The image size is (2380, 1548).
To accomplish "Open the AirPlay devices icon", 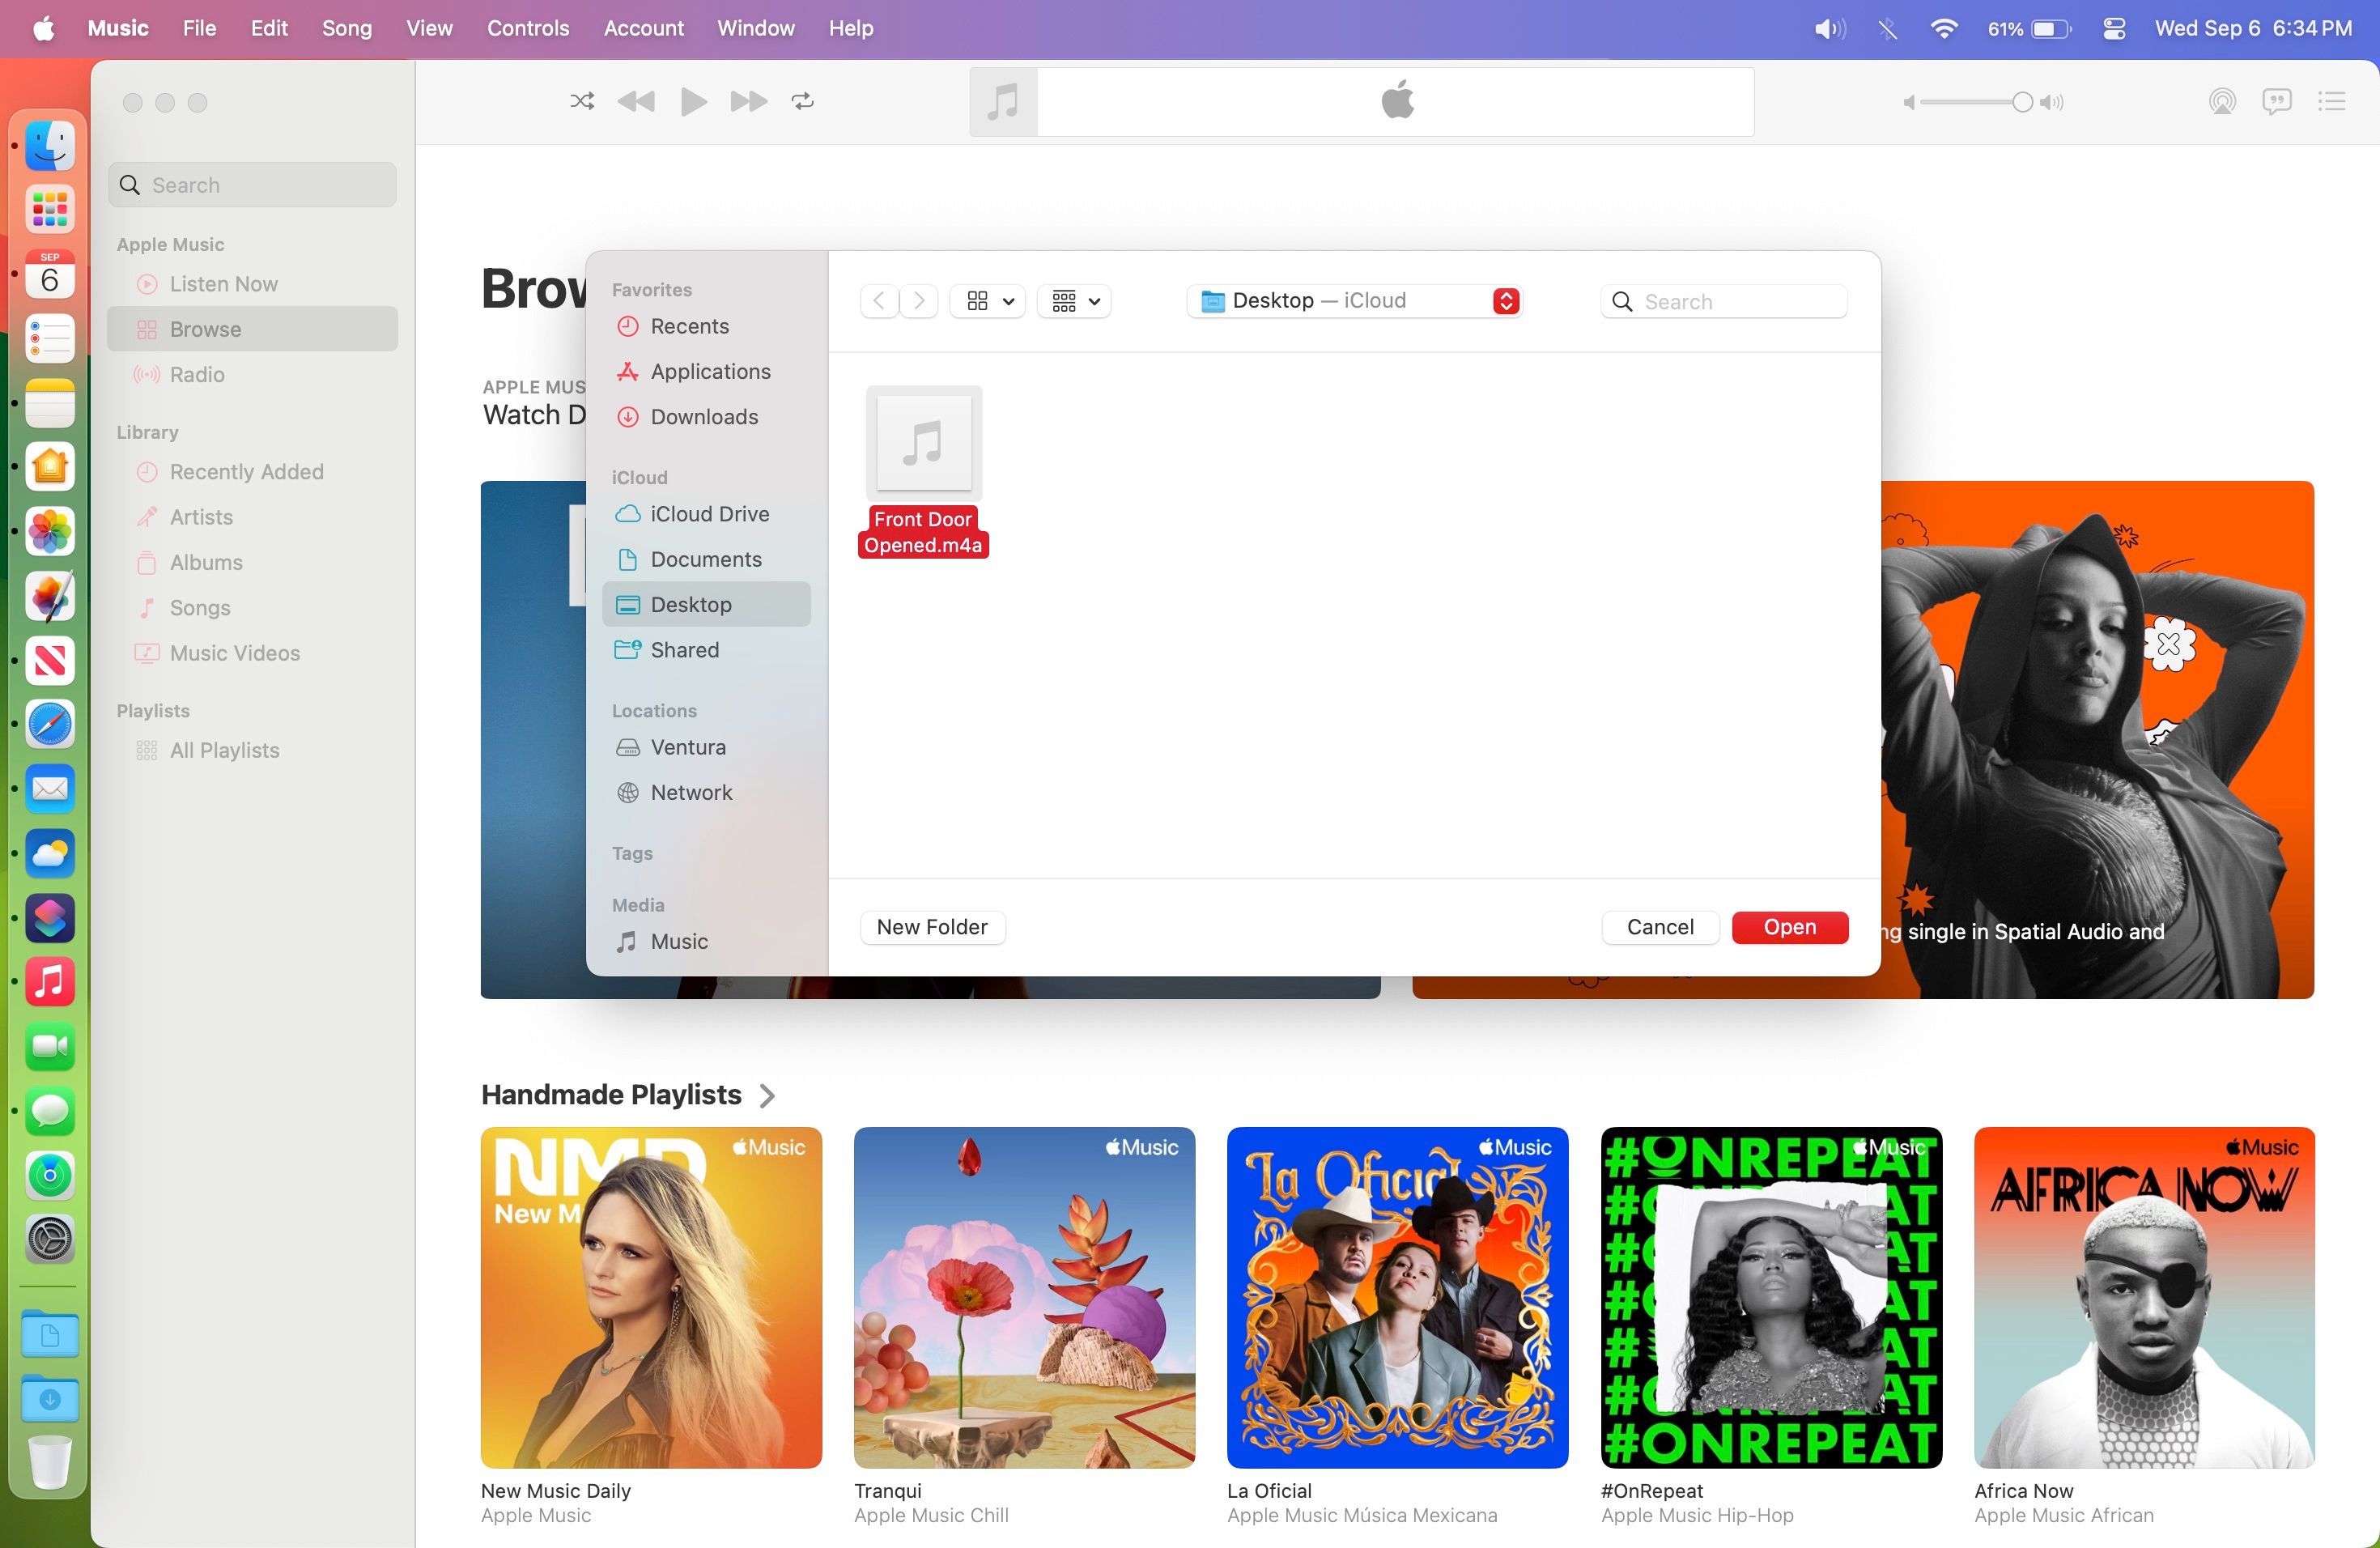I will click(2222, 101).
